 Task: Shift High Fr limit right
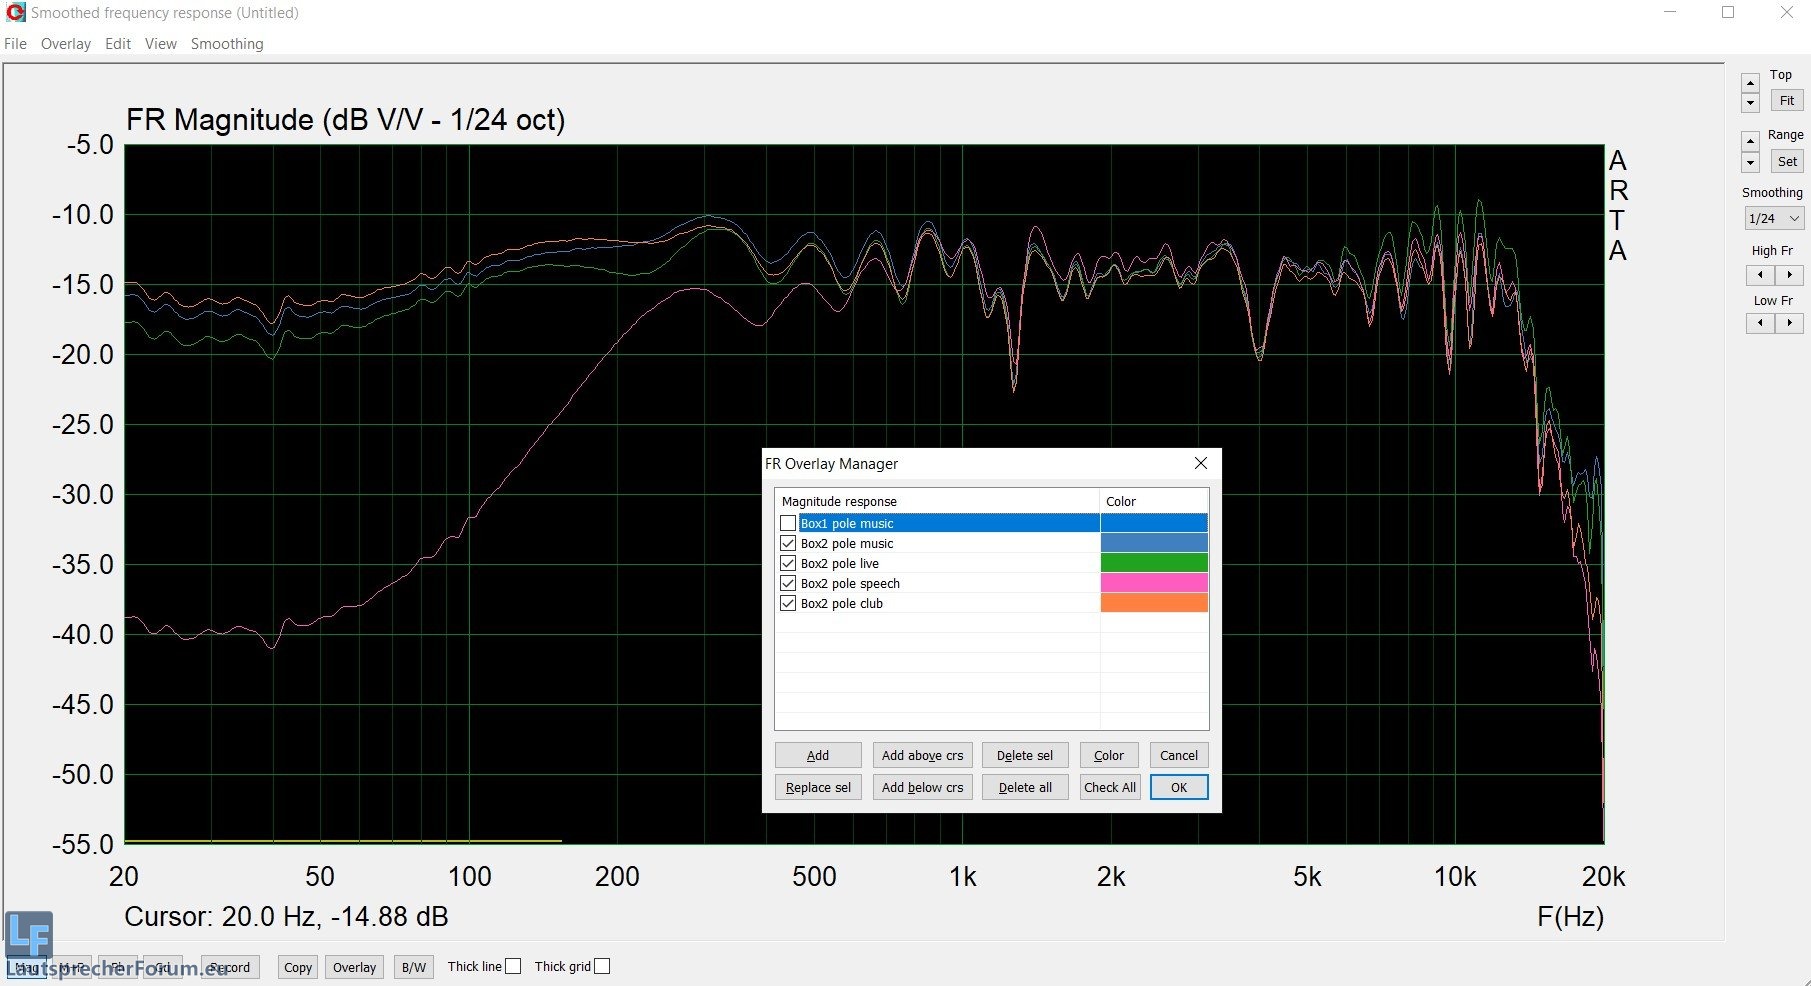(x=1789, y=275)
